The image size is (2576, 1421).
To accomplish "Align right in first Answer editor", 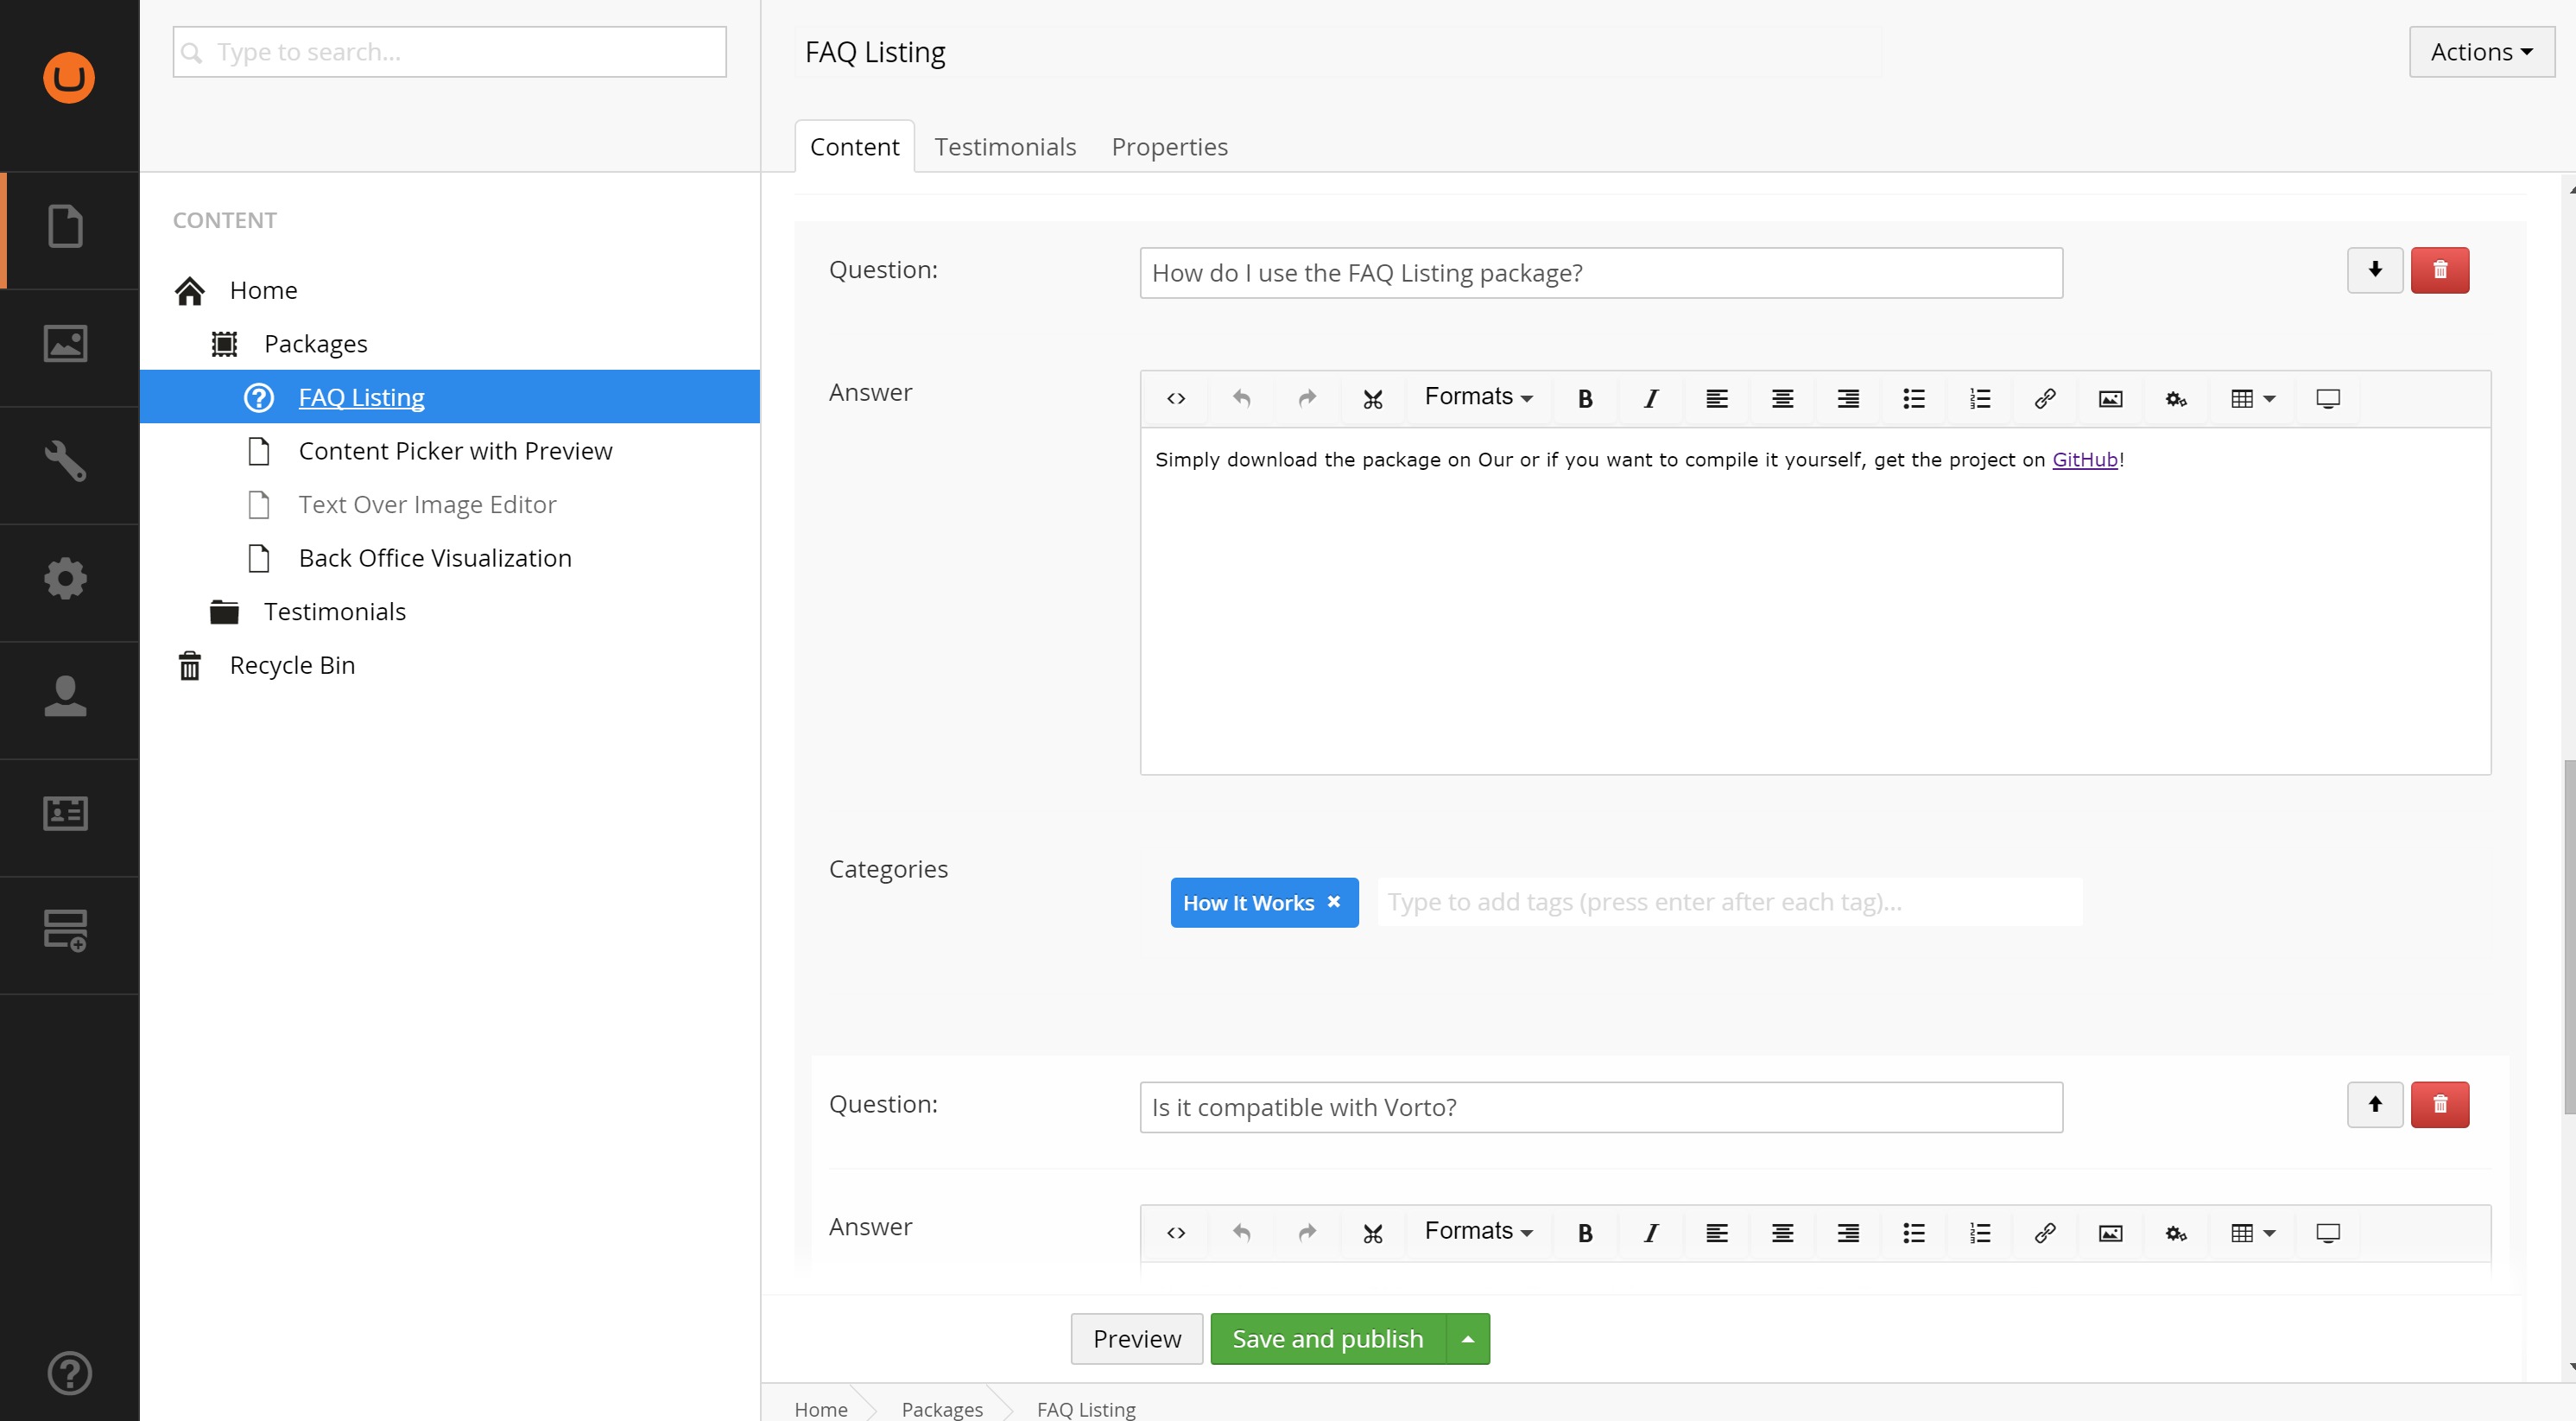I will point(1848,399).
